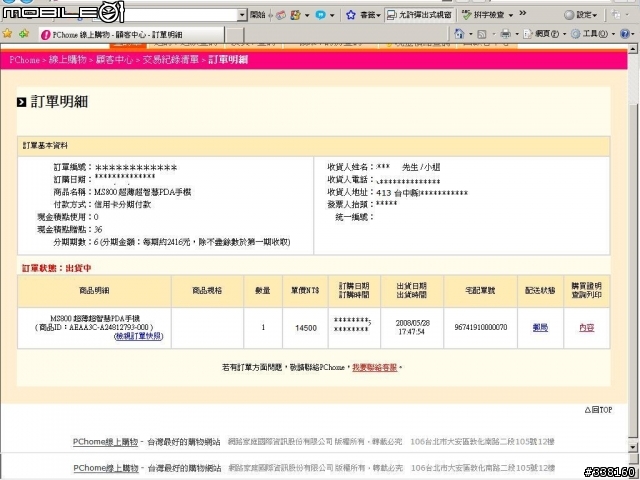Screen dimensions: 640x480
Task: Click the scrollbar down arrow
Action: tap(633, 447)
